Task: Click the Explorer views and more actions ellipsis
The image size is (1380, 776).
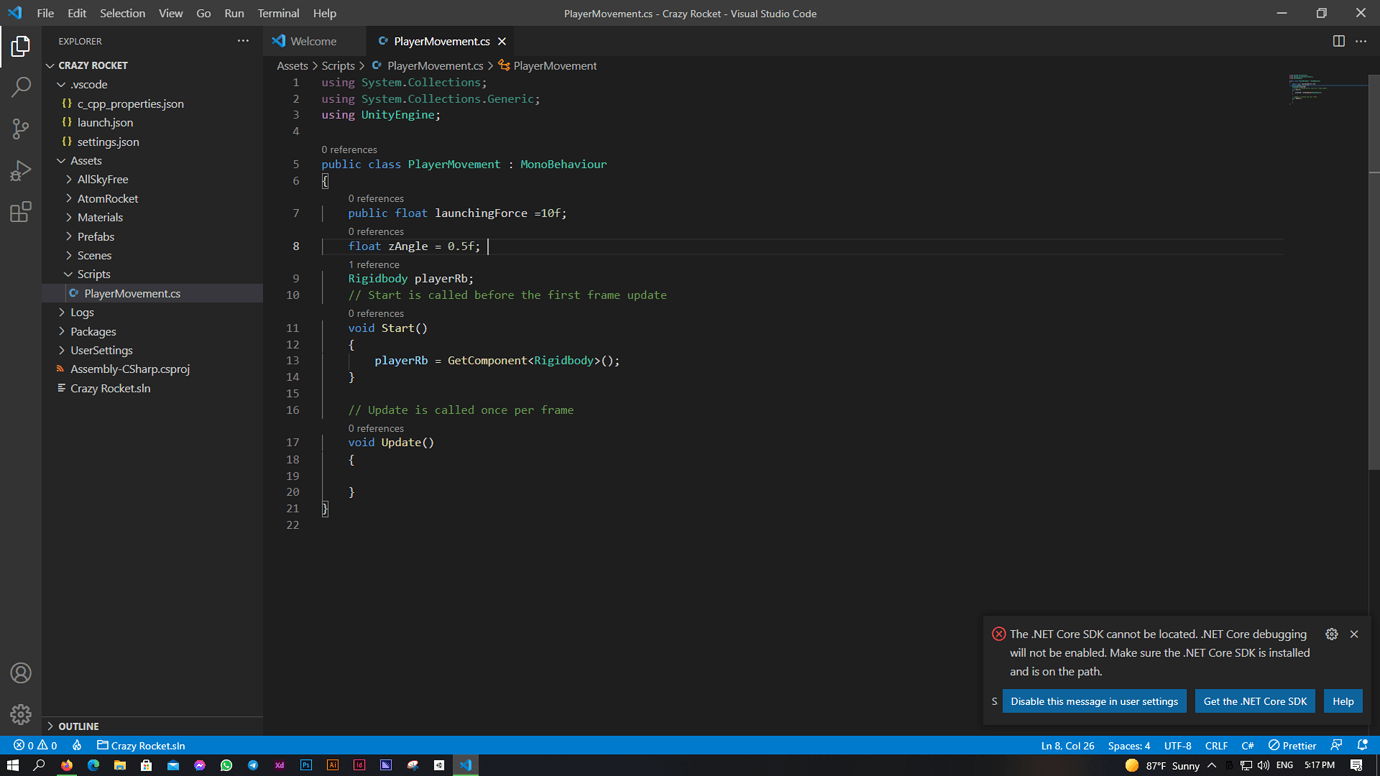Action: [x=243, y=41]
